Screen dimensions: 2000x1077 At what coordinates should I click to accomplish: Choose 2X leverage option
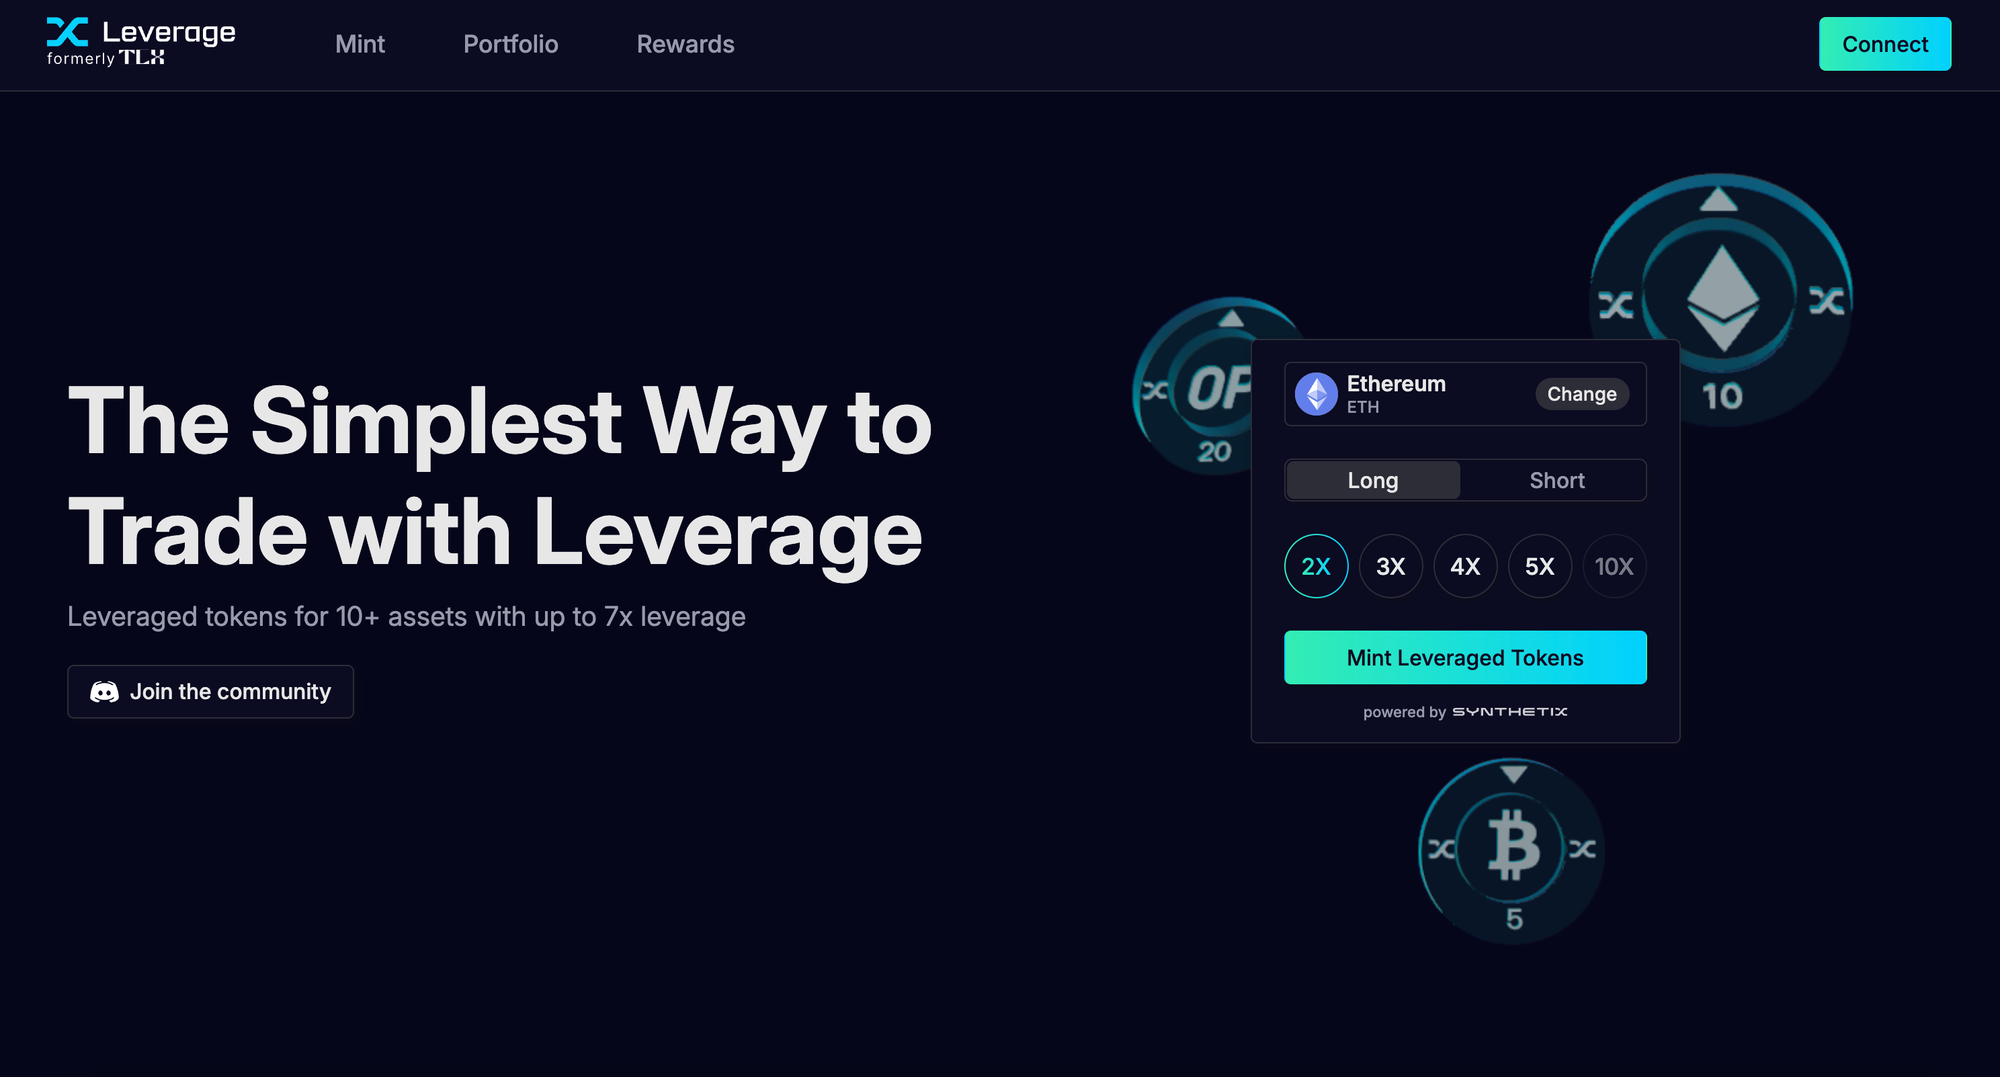point(1316,567)
